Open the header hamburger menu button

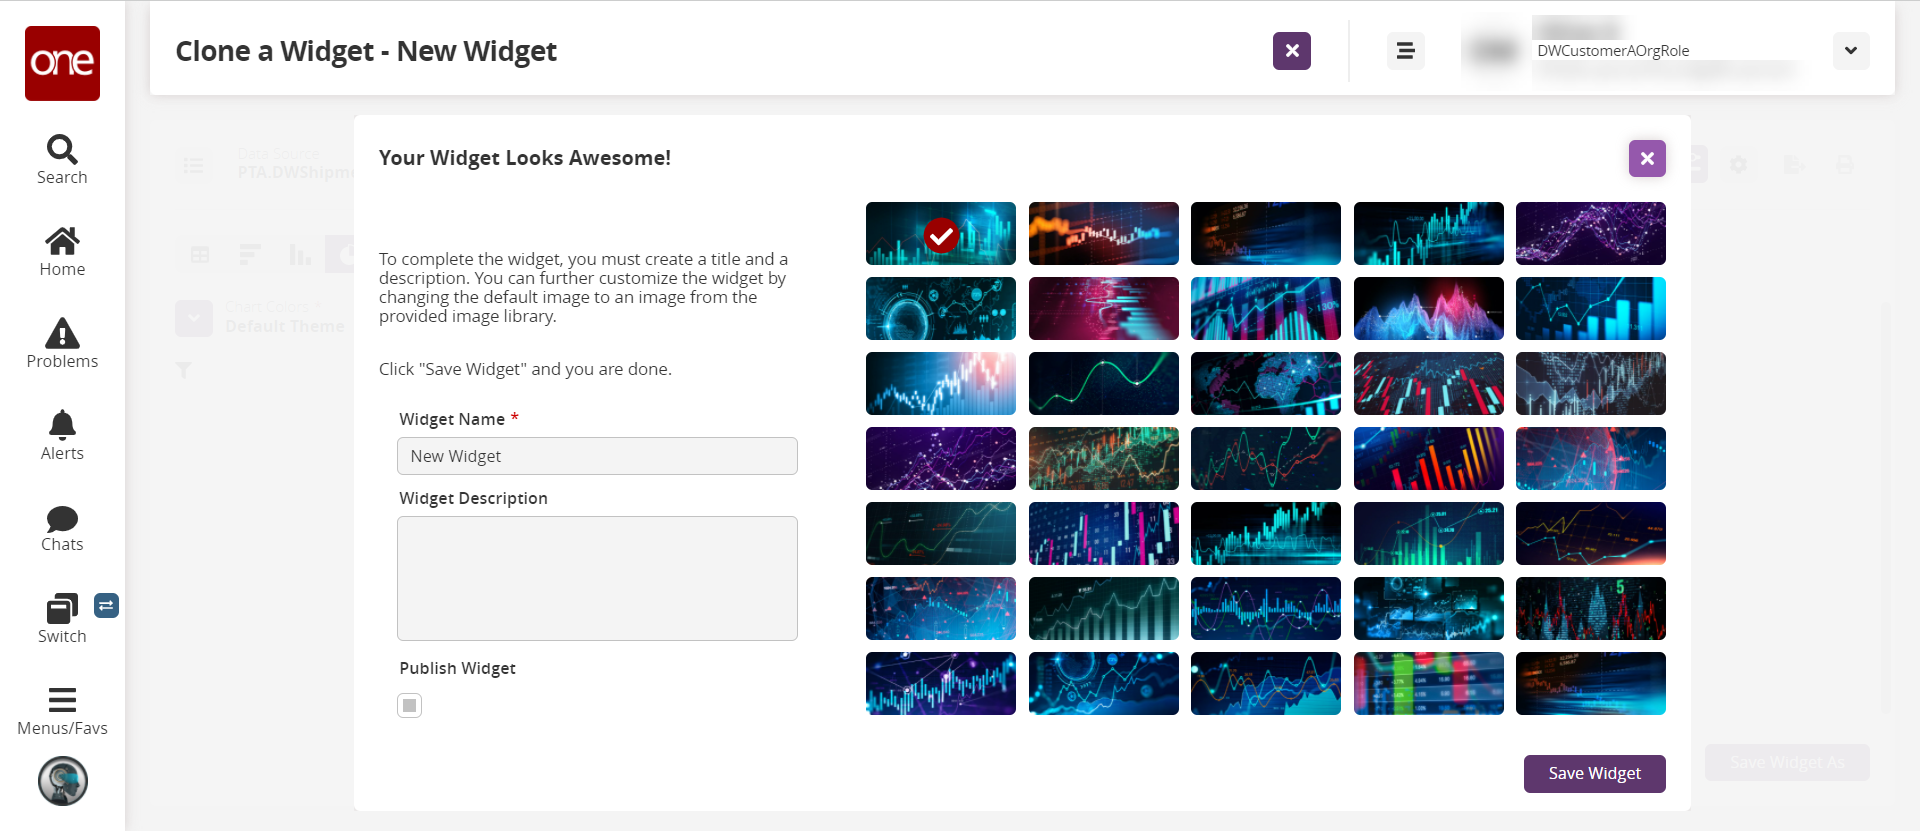pyautogui.click(x=1405, y=51)
